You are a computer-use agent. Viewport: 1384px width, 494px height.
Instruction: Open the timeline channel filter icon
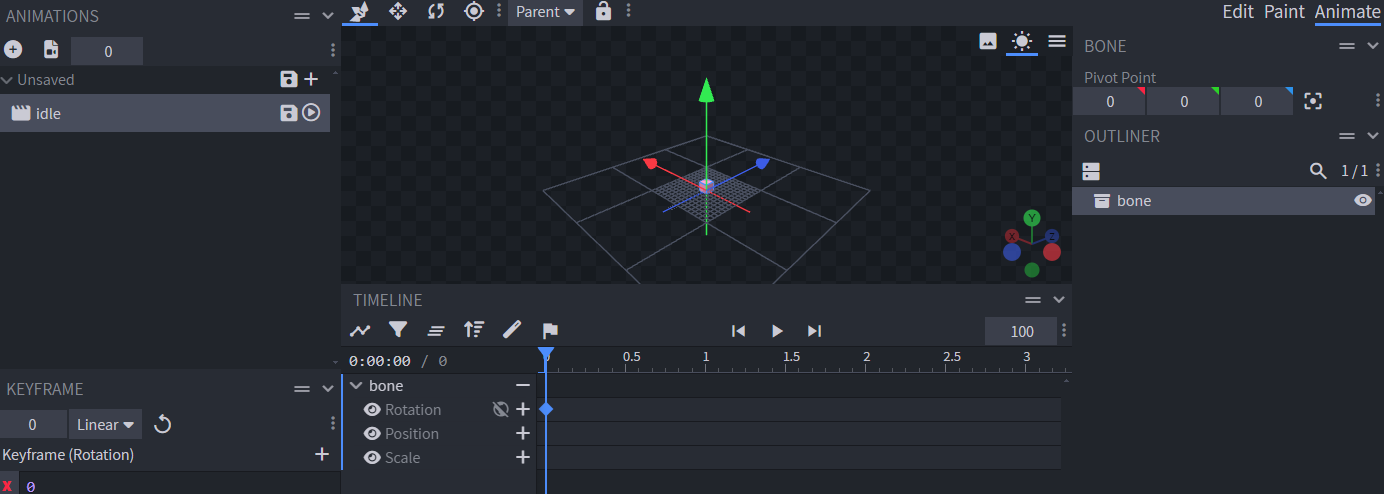point(398,330)
